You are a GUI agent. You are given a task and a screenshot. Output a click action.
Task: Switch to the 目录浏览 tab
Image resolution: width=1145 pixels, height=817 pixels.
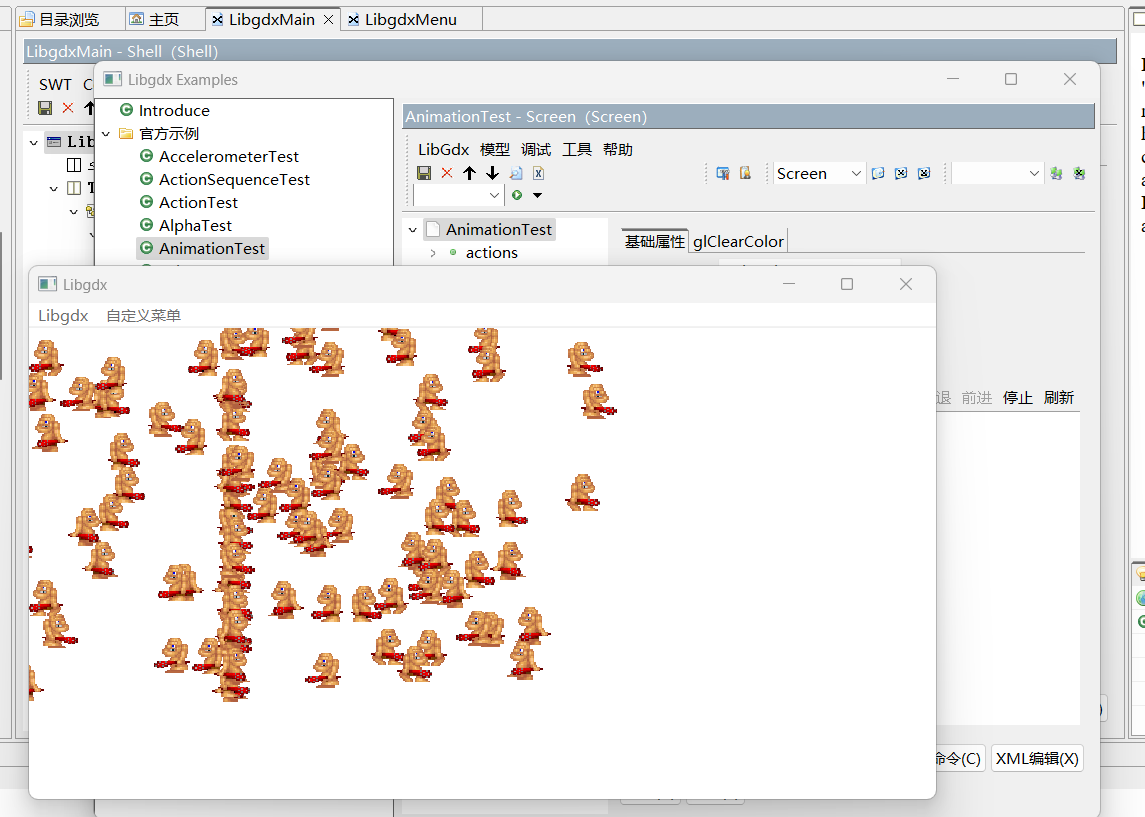(60, 20)
